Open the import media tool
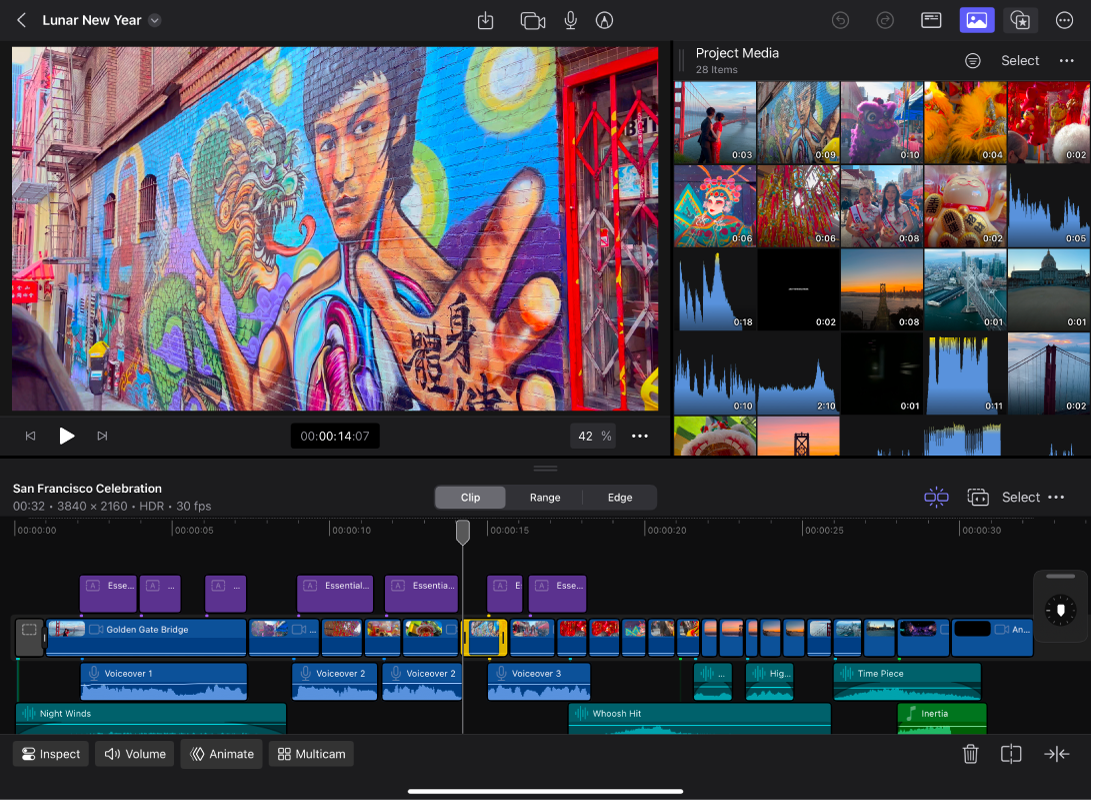The image size is (1094, 802). [486, 20]
